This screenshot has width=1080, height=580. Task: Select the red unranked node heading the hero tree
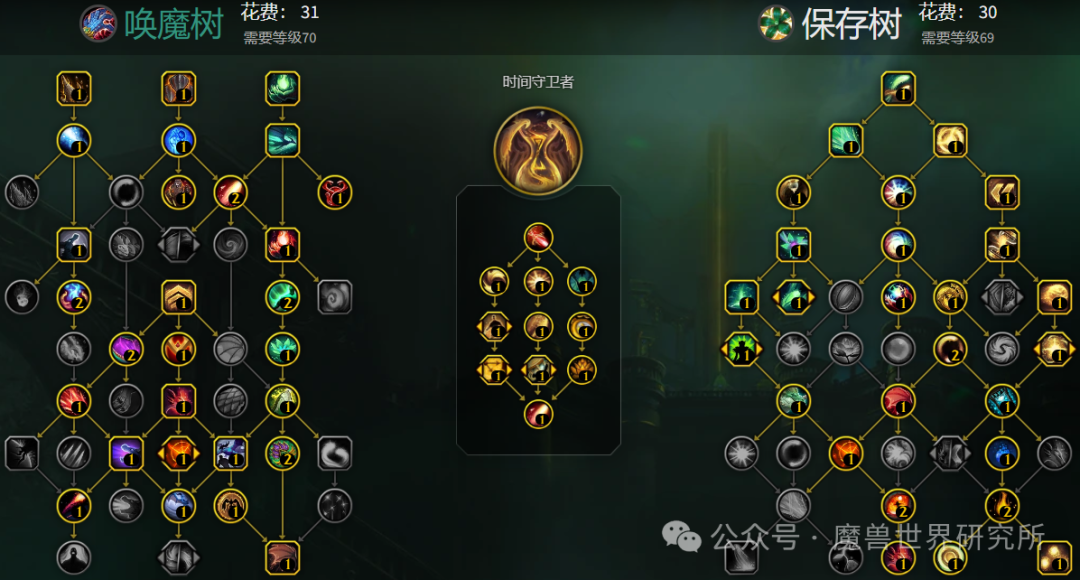pyautogui.click(x=538, y=238)
